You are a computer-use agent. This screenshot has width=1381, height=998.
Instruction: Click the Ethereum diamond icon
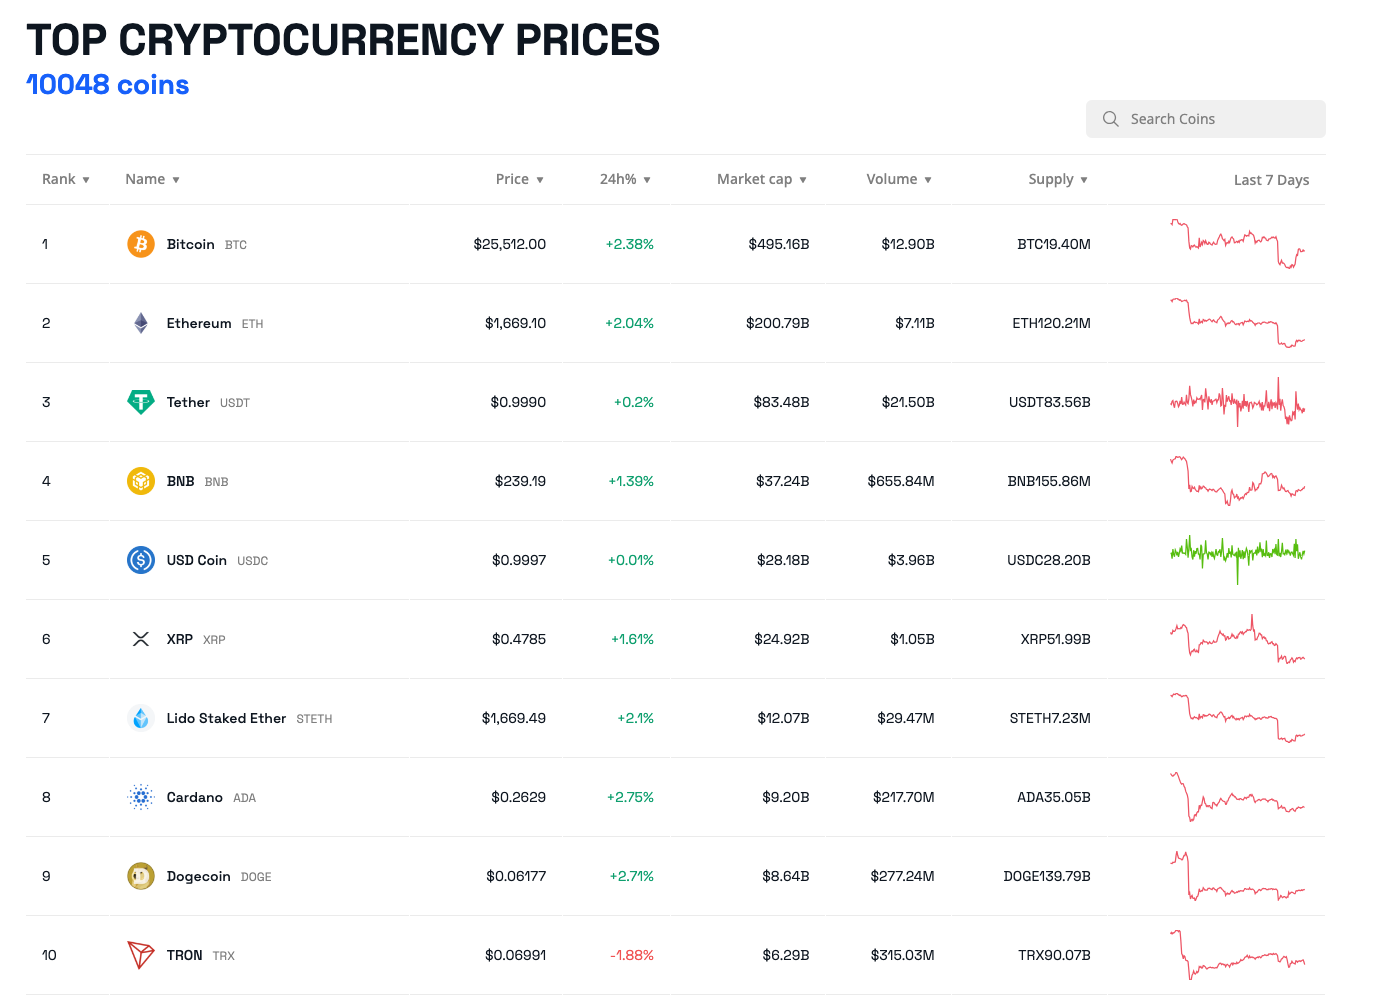(x=141, y=323)
